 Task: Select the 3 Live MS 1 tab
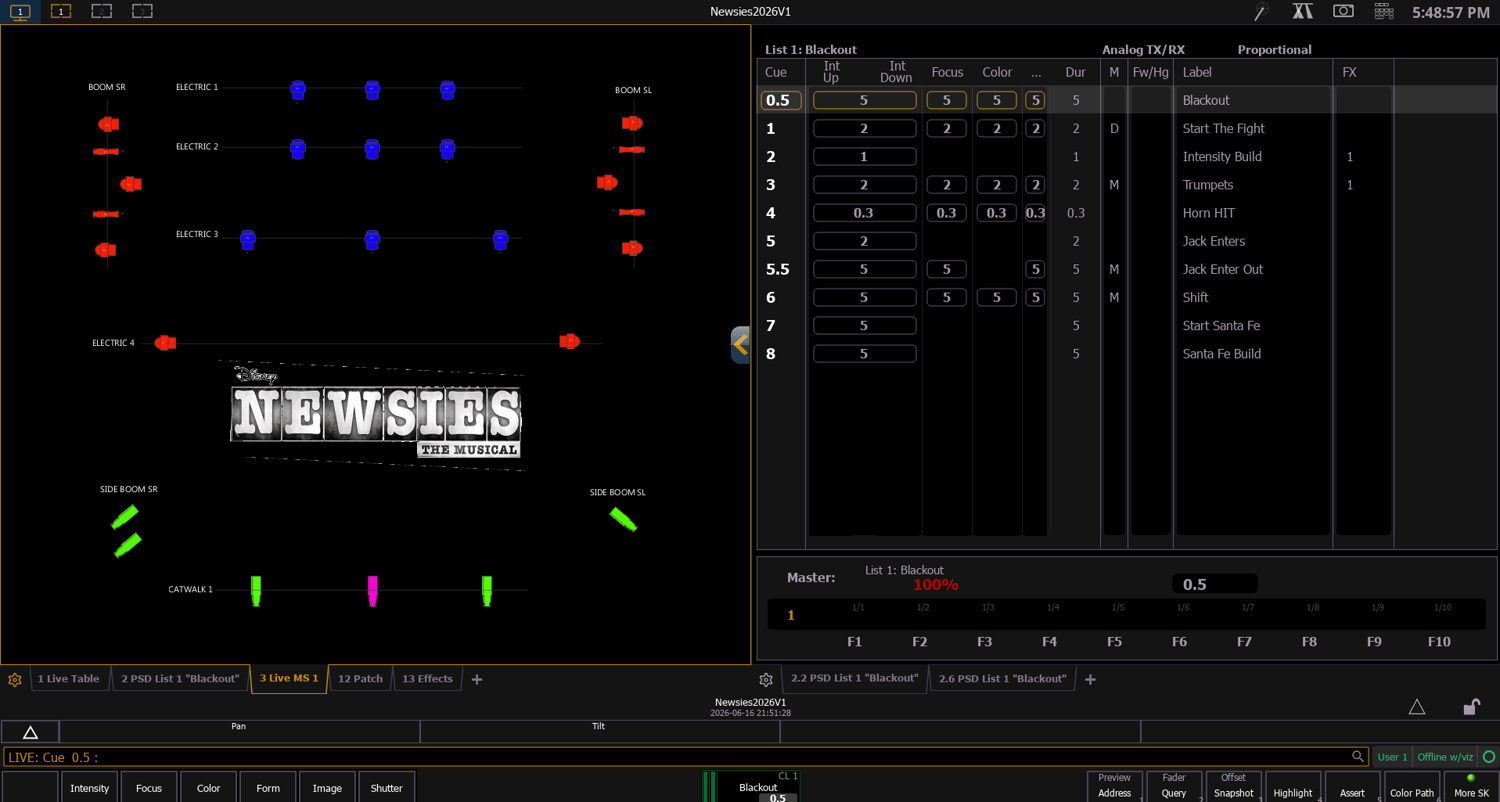point(289,679)
